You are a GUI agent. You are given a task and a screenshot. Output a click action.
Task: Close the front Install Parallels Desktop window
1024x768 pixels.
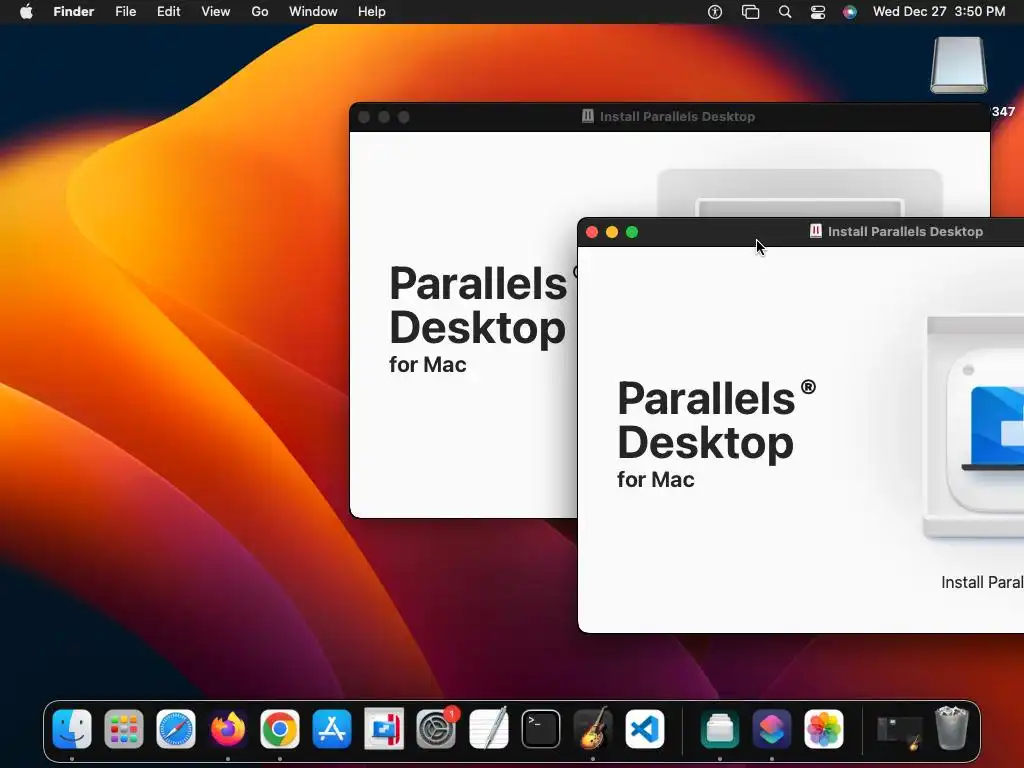pos(592,232)
